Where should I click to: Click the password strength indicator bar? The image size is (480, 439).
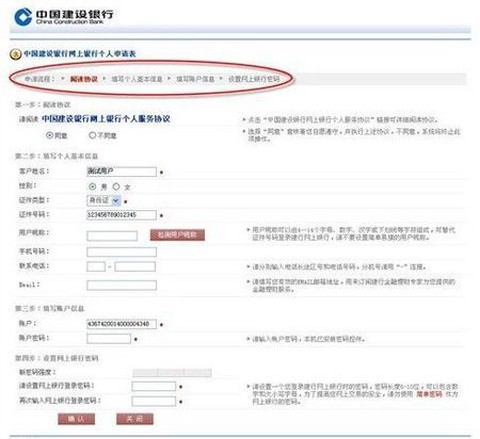(x=172, y=372)
